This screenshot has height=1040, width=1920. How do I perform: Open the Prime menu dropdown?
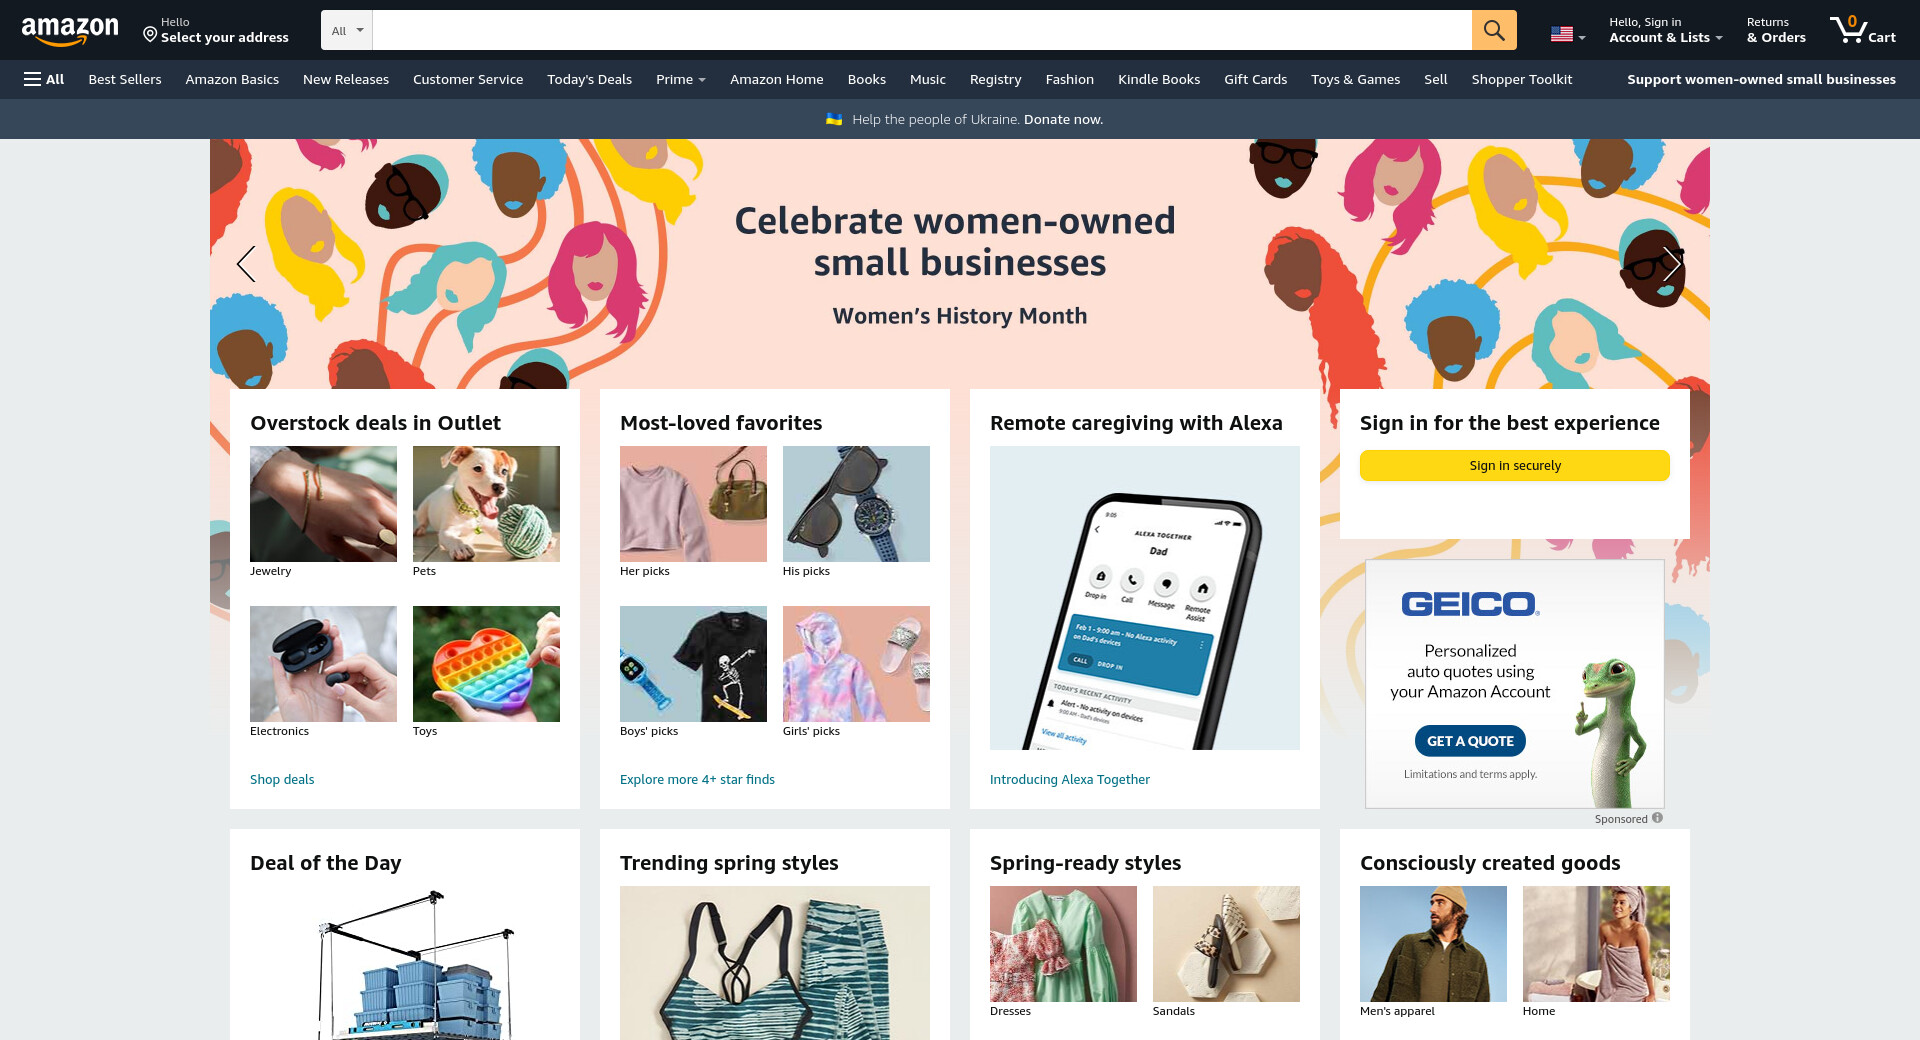681,79
